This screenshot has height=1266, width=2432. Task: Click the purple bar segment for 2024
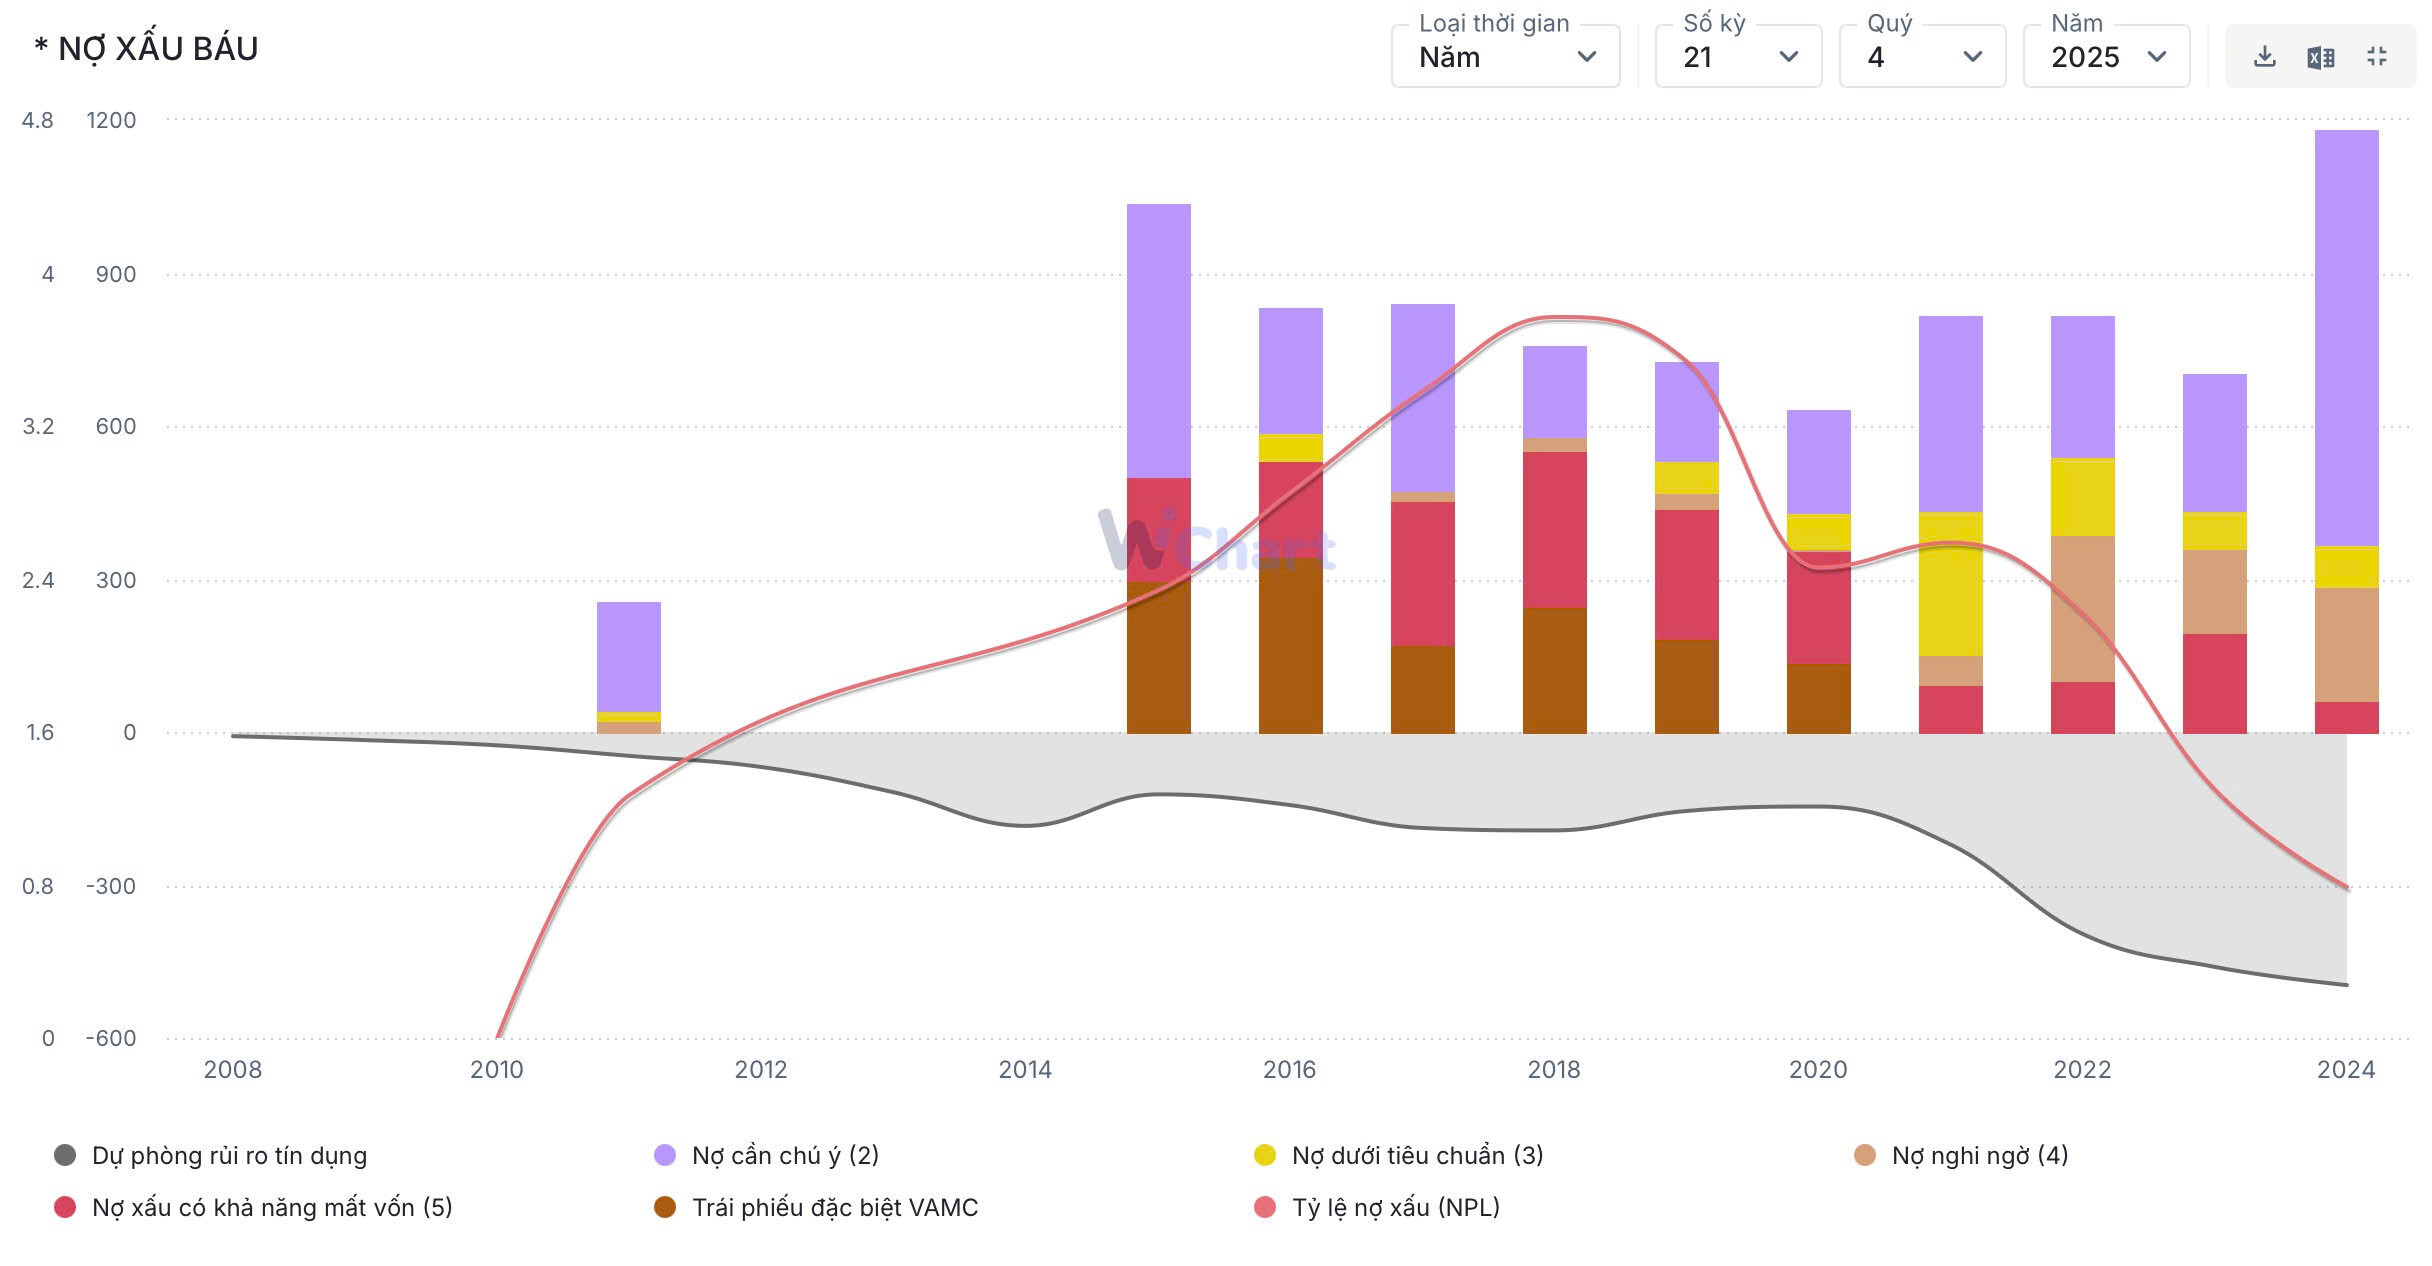2346,337
